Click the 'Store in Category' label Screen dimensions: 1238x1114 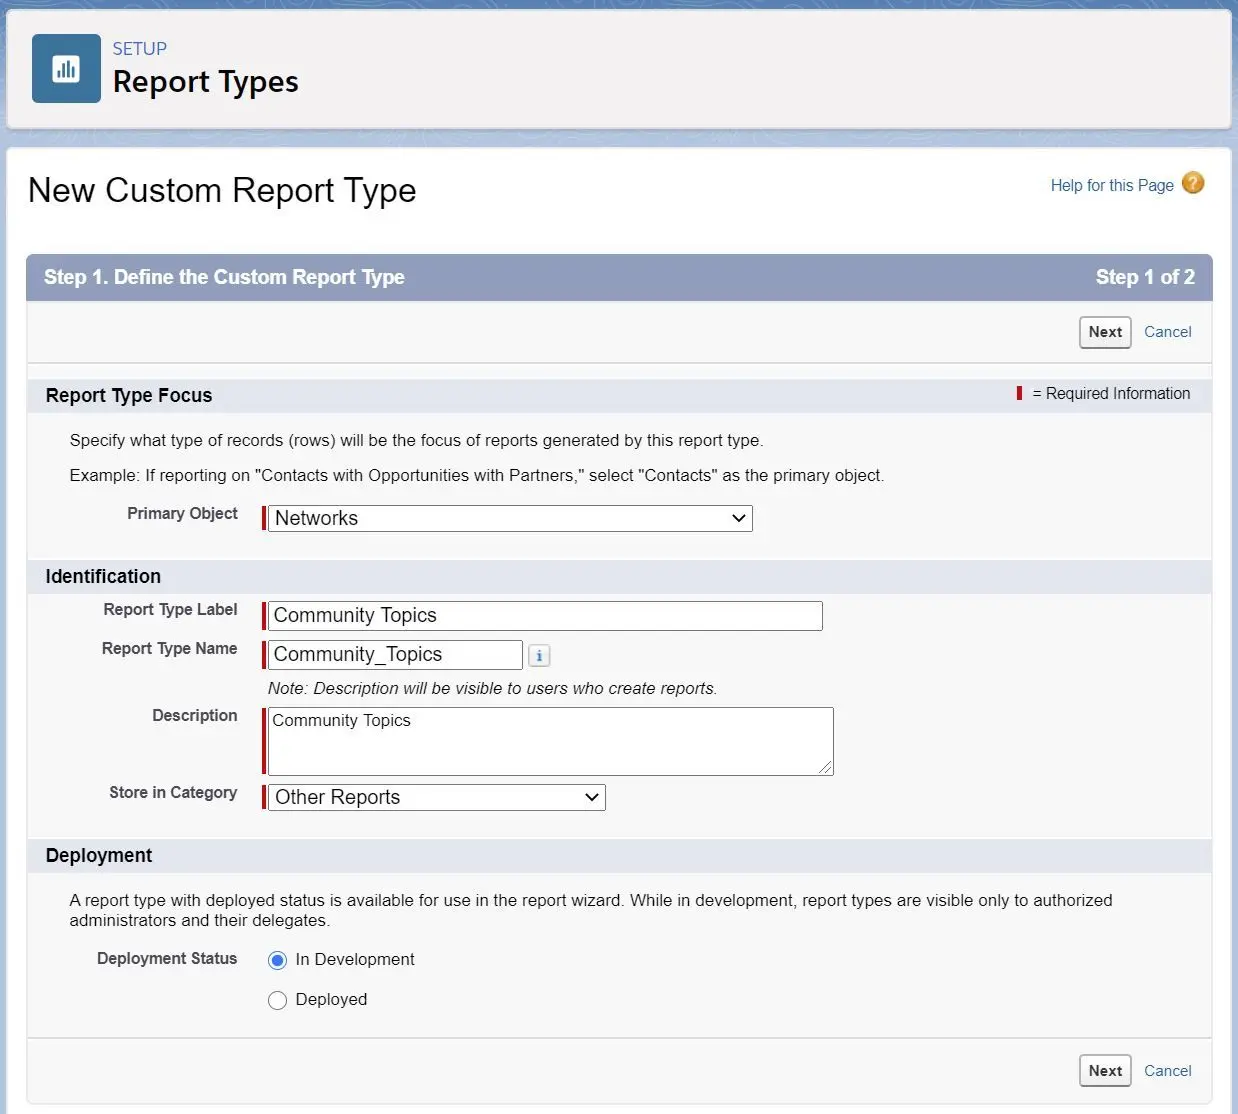(173, 792)
